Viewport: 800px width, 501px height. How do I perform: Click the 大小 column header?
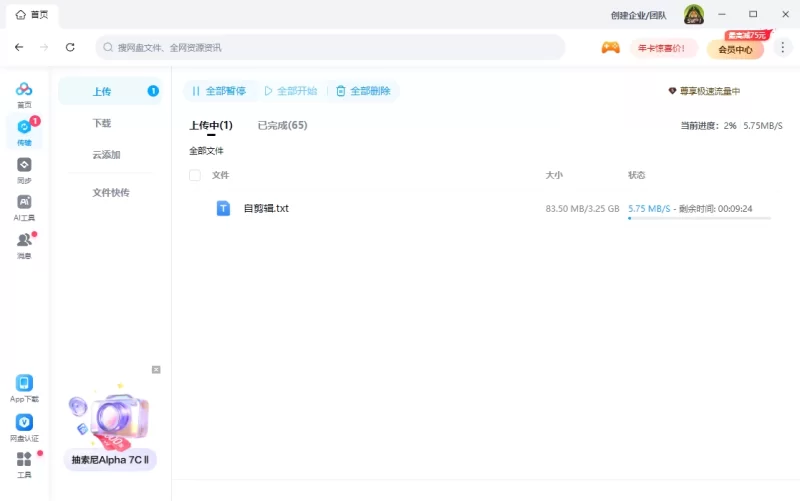point(554,175)
